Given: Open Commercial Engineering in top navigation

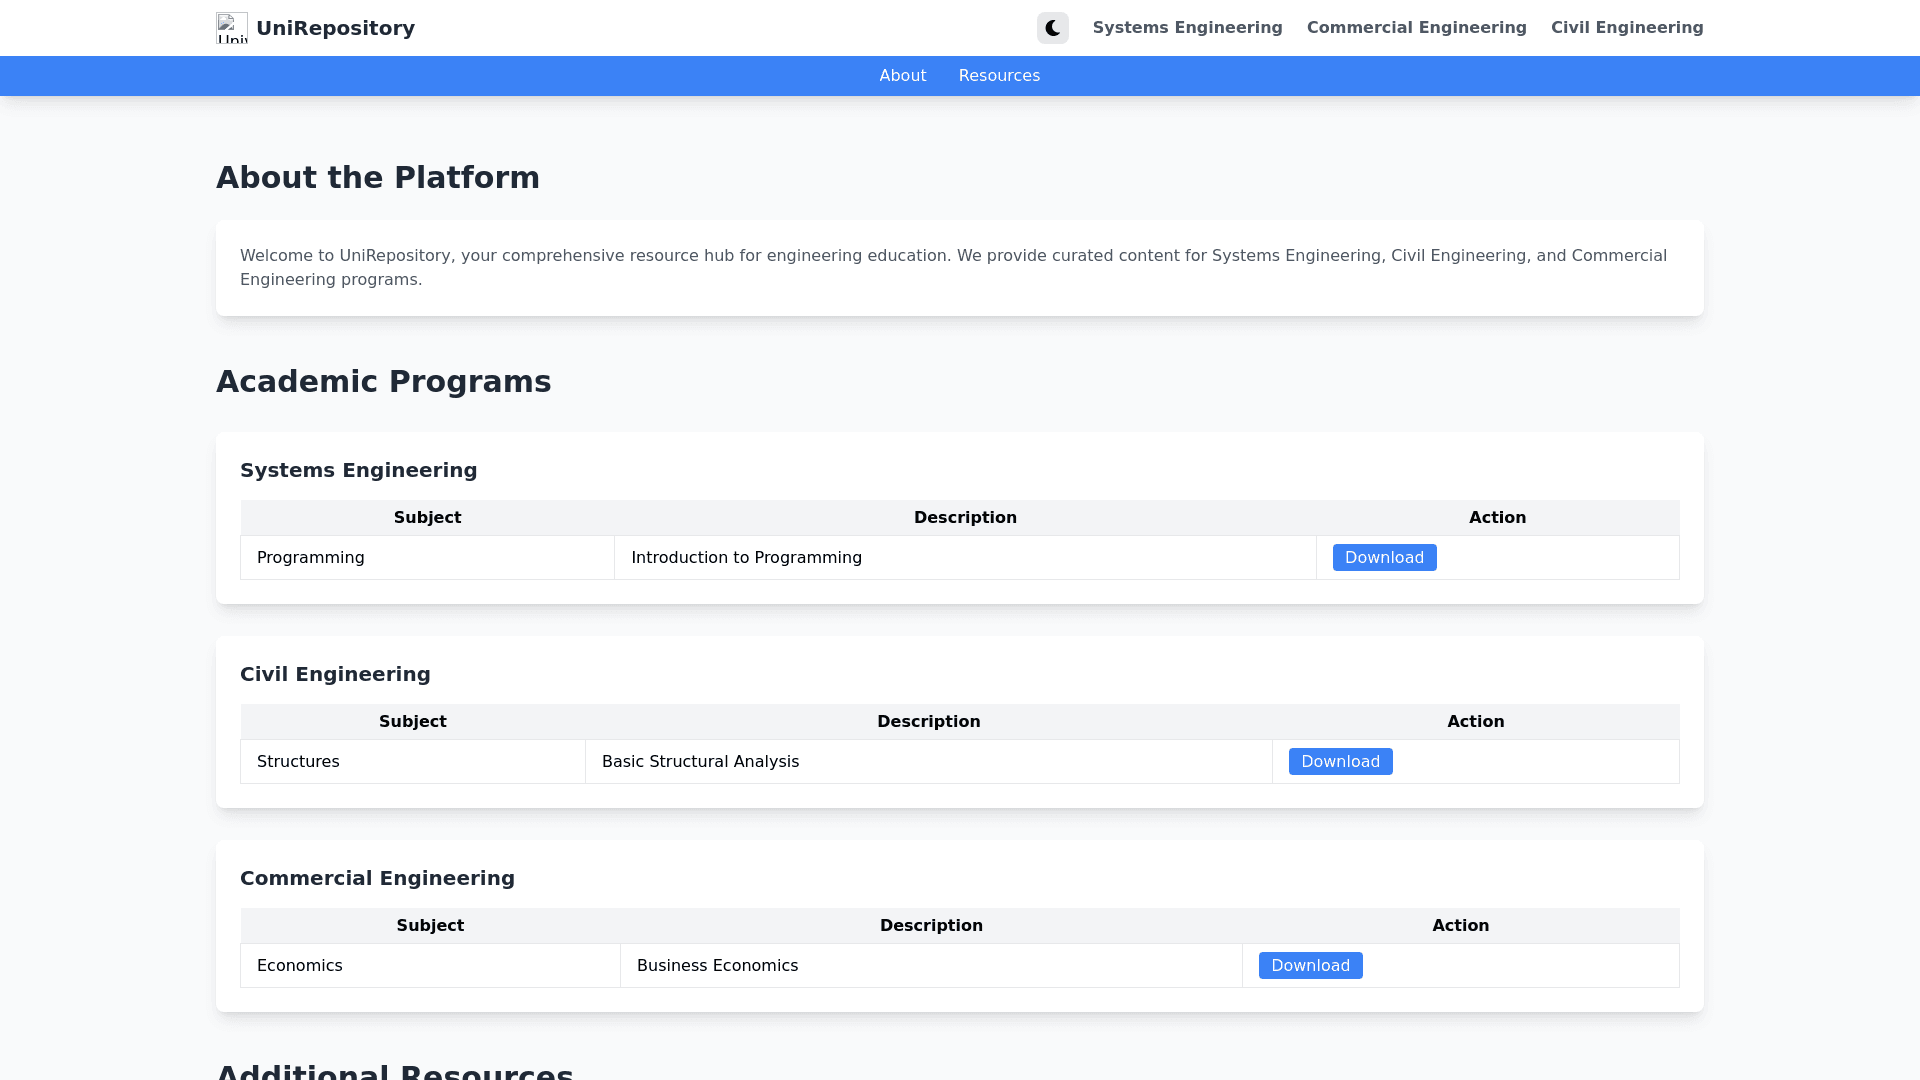Looking at the screenshot, I should point(1416,28).
